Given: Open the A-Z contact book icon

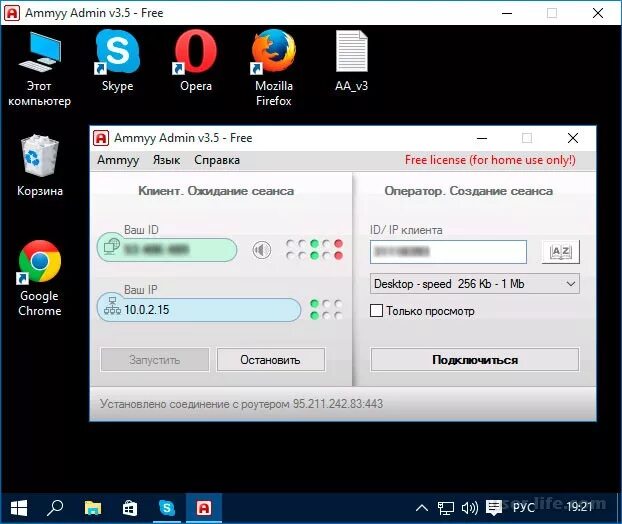Looking at the screenshot, I should 561,251.
